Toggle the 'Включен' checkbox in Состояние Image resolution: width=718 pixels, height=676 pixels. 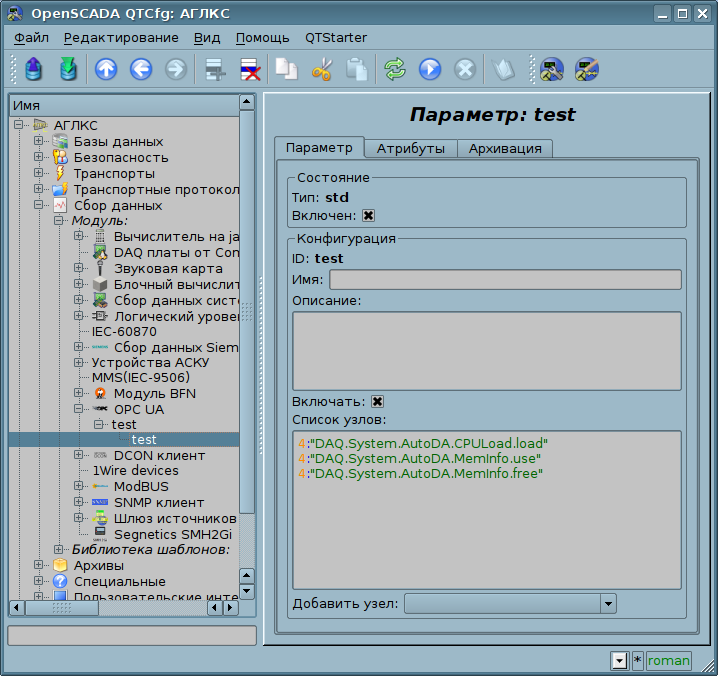click(368, 215)
